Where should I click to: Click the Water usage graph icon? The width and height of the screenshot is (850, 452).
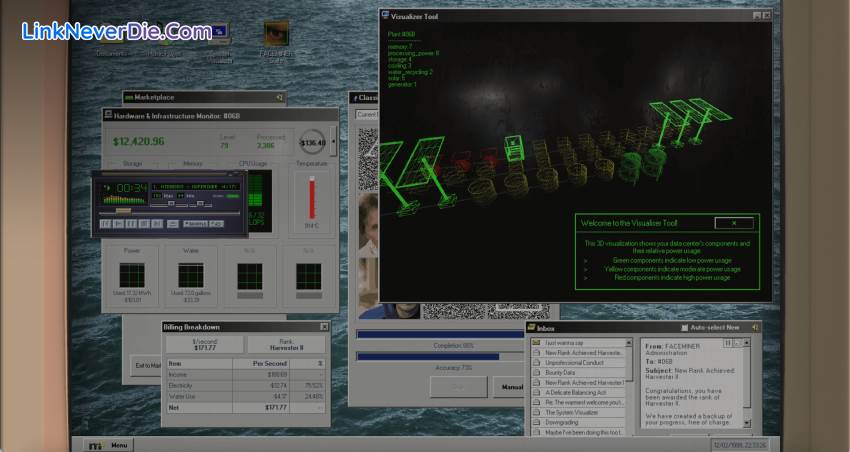[190, 275]
